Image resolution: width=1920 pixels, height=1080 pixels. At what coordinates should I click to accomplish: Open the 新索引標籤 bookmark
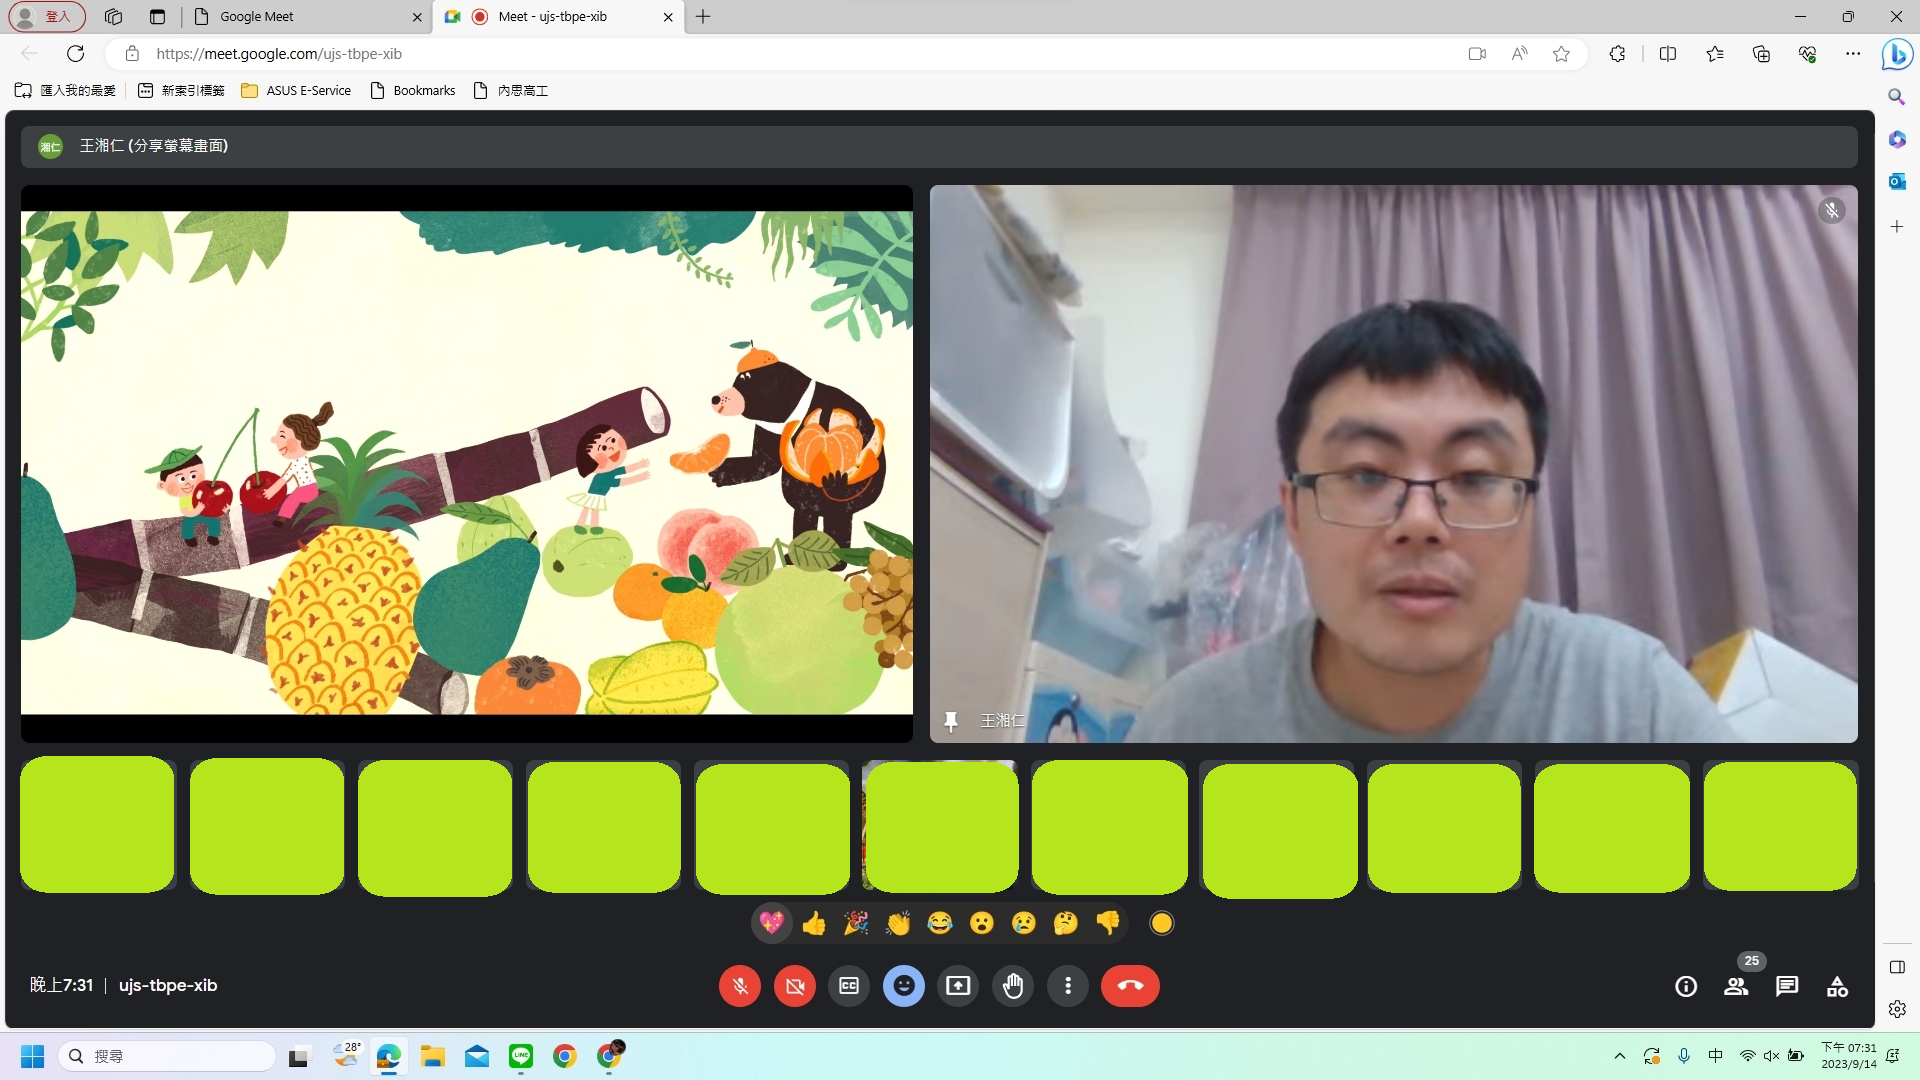[x=181, y=91]
